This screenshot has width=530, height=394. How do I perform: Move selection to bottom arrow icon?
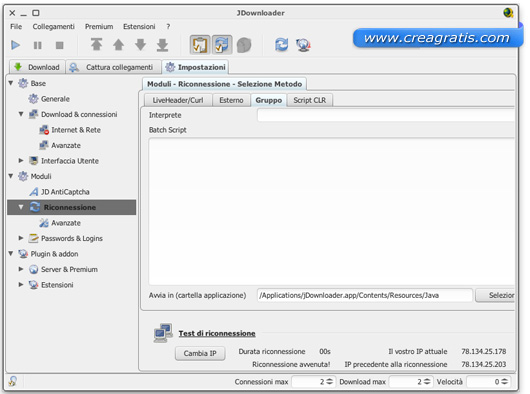(x=163, y=45)
